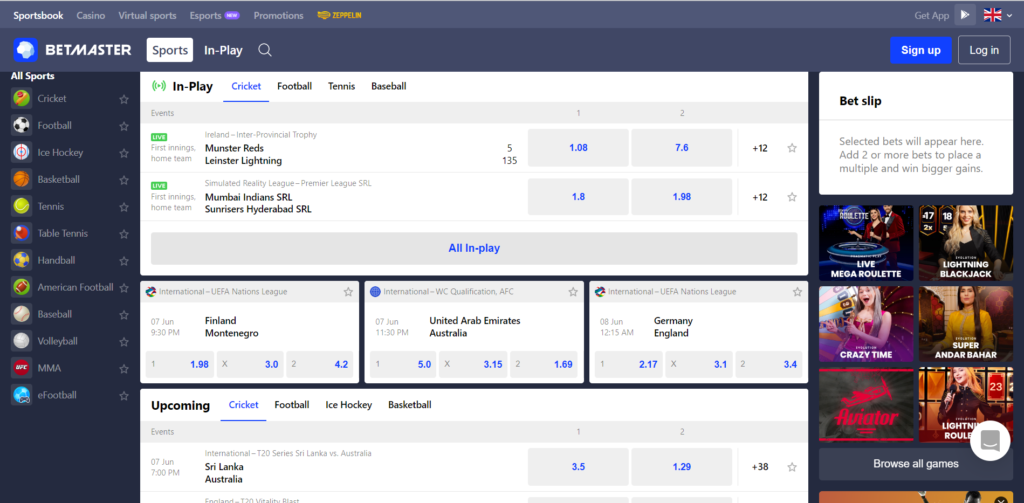Click the Betmaster logo
The image size is (1024, 503).
pos(72,50)
